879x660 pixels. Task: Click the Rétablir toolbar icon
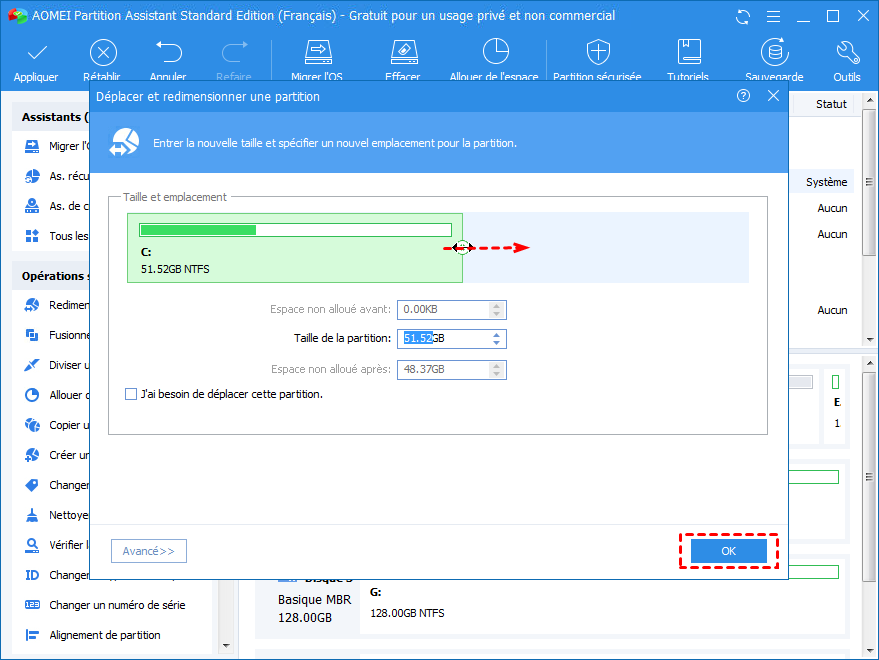[103, 53]
